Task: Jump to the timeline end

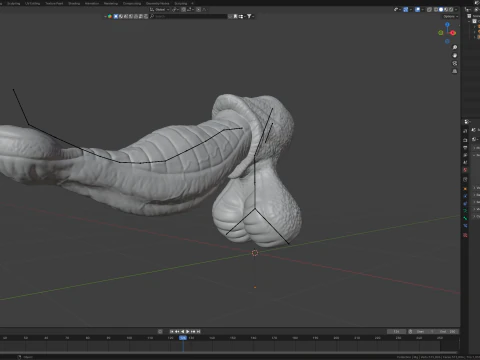Action: click(x=198, y=331)
